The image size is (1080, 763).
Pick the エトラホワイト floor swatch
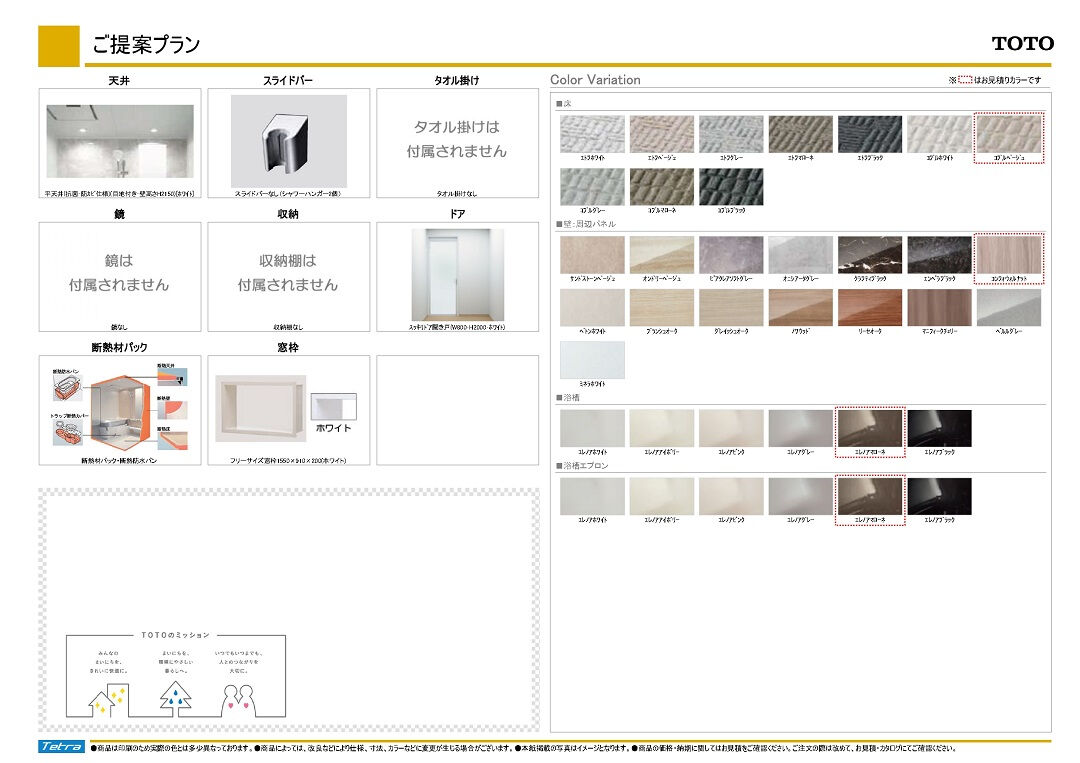(x=592, y=134)
